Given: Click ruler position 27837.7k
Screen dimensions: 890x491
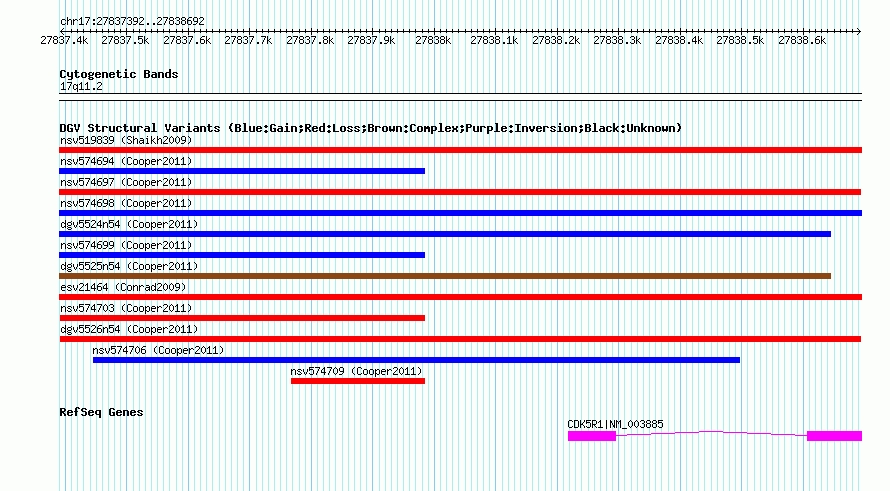Looking at the screenshot, I should click(x=249, y=40).
